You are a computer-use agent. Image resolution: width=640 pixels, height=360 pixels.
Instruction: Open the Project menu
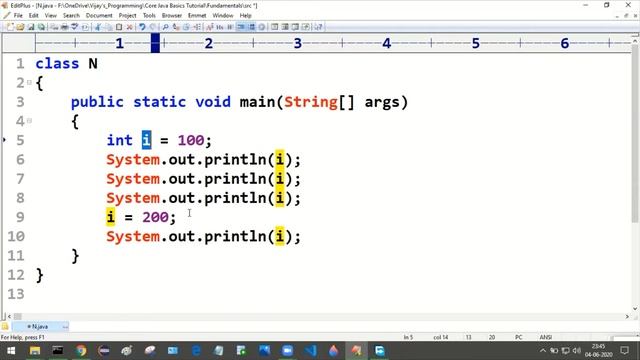click(127, 16)
